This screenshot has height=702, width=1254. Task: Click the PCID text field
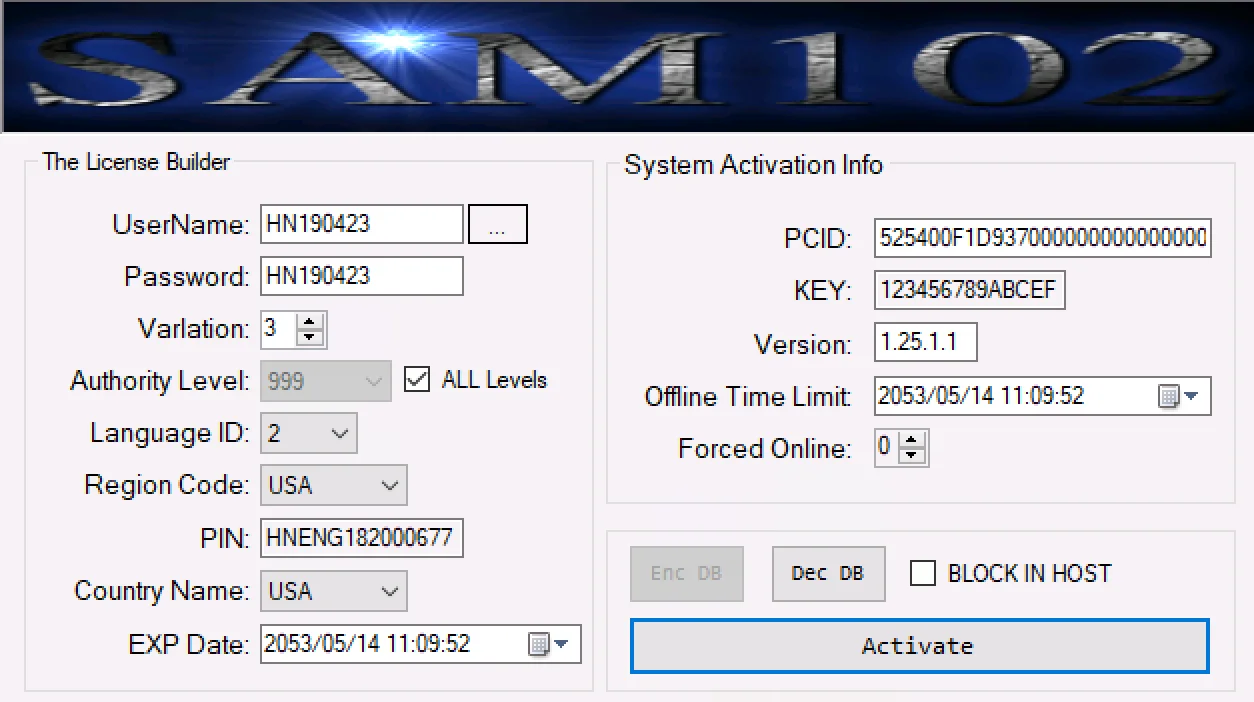1042,239
